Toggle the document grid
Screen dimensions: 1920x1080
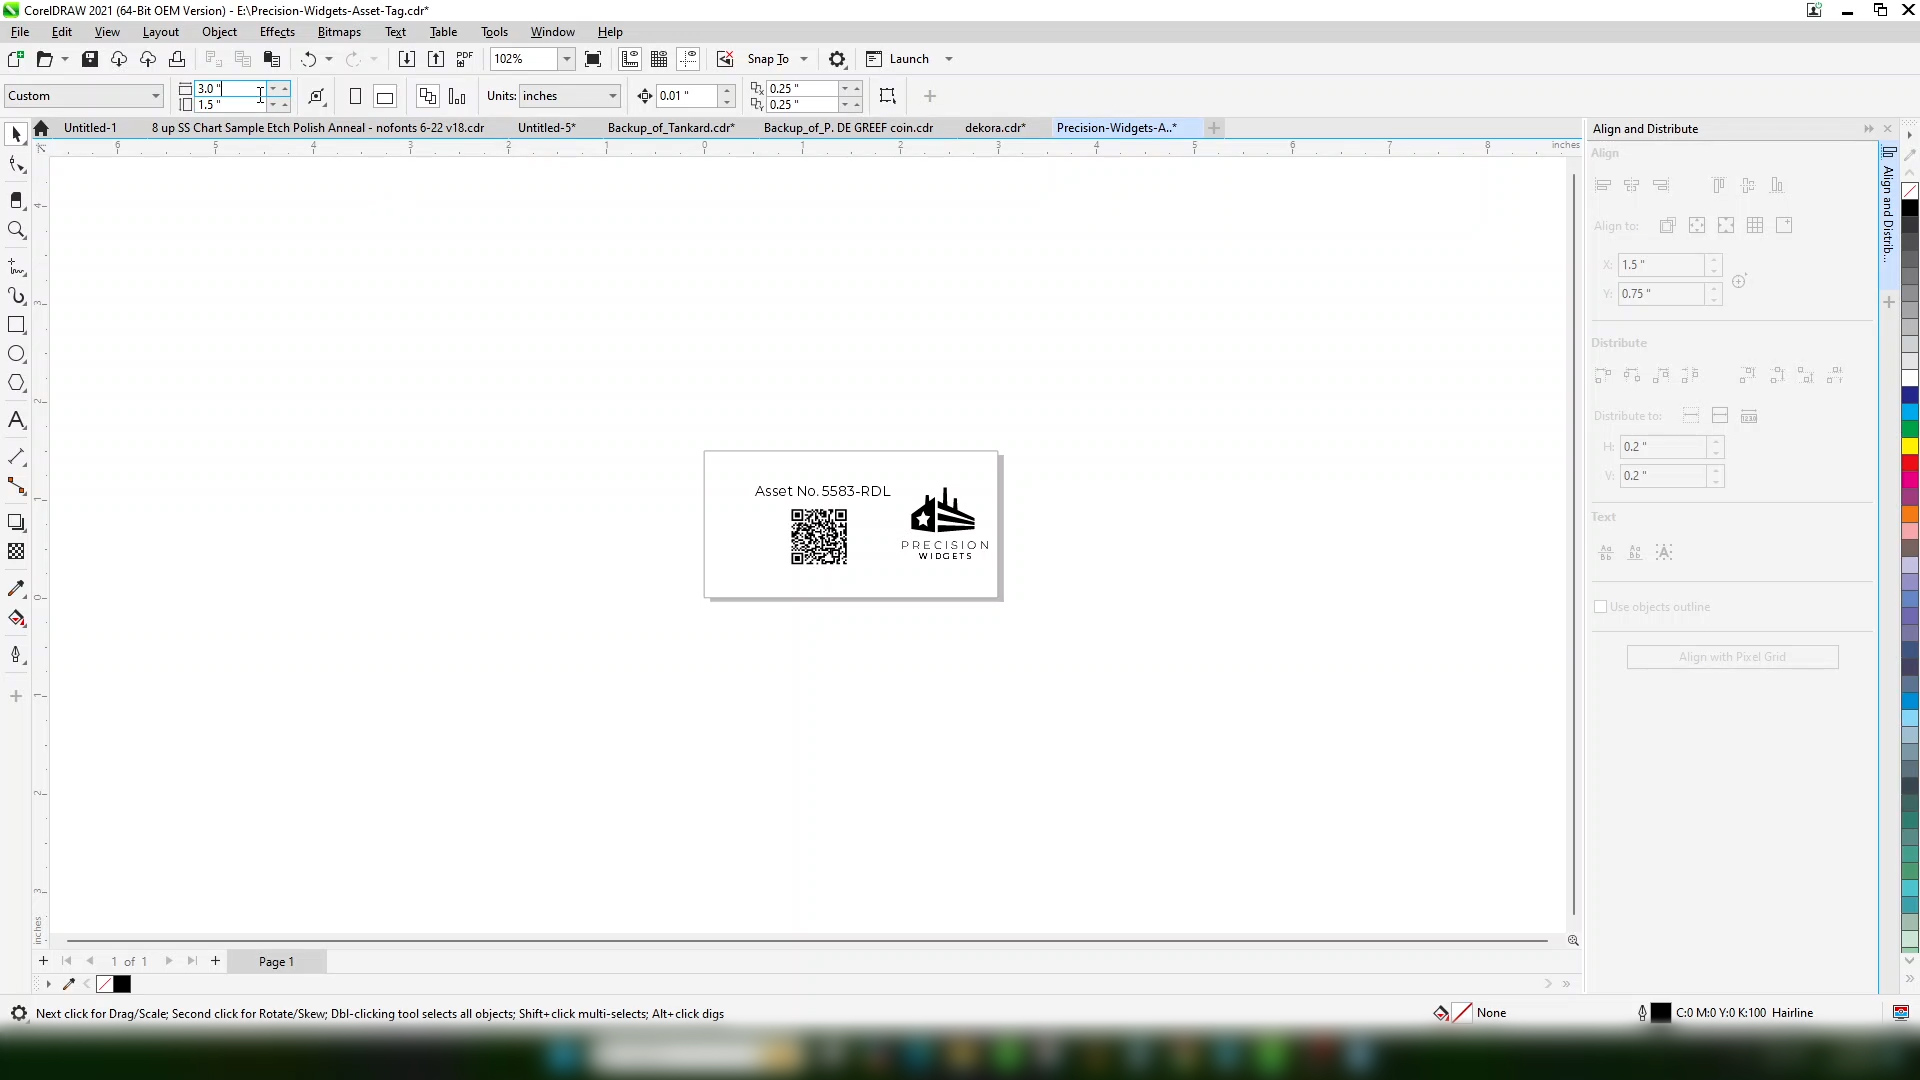coord(660,59)
